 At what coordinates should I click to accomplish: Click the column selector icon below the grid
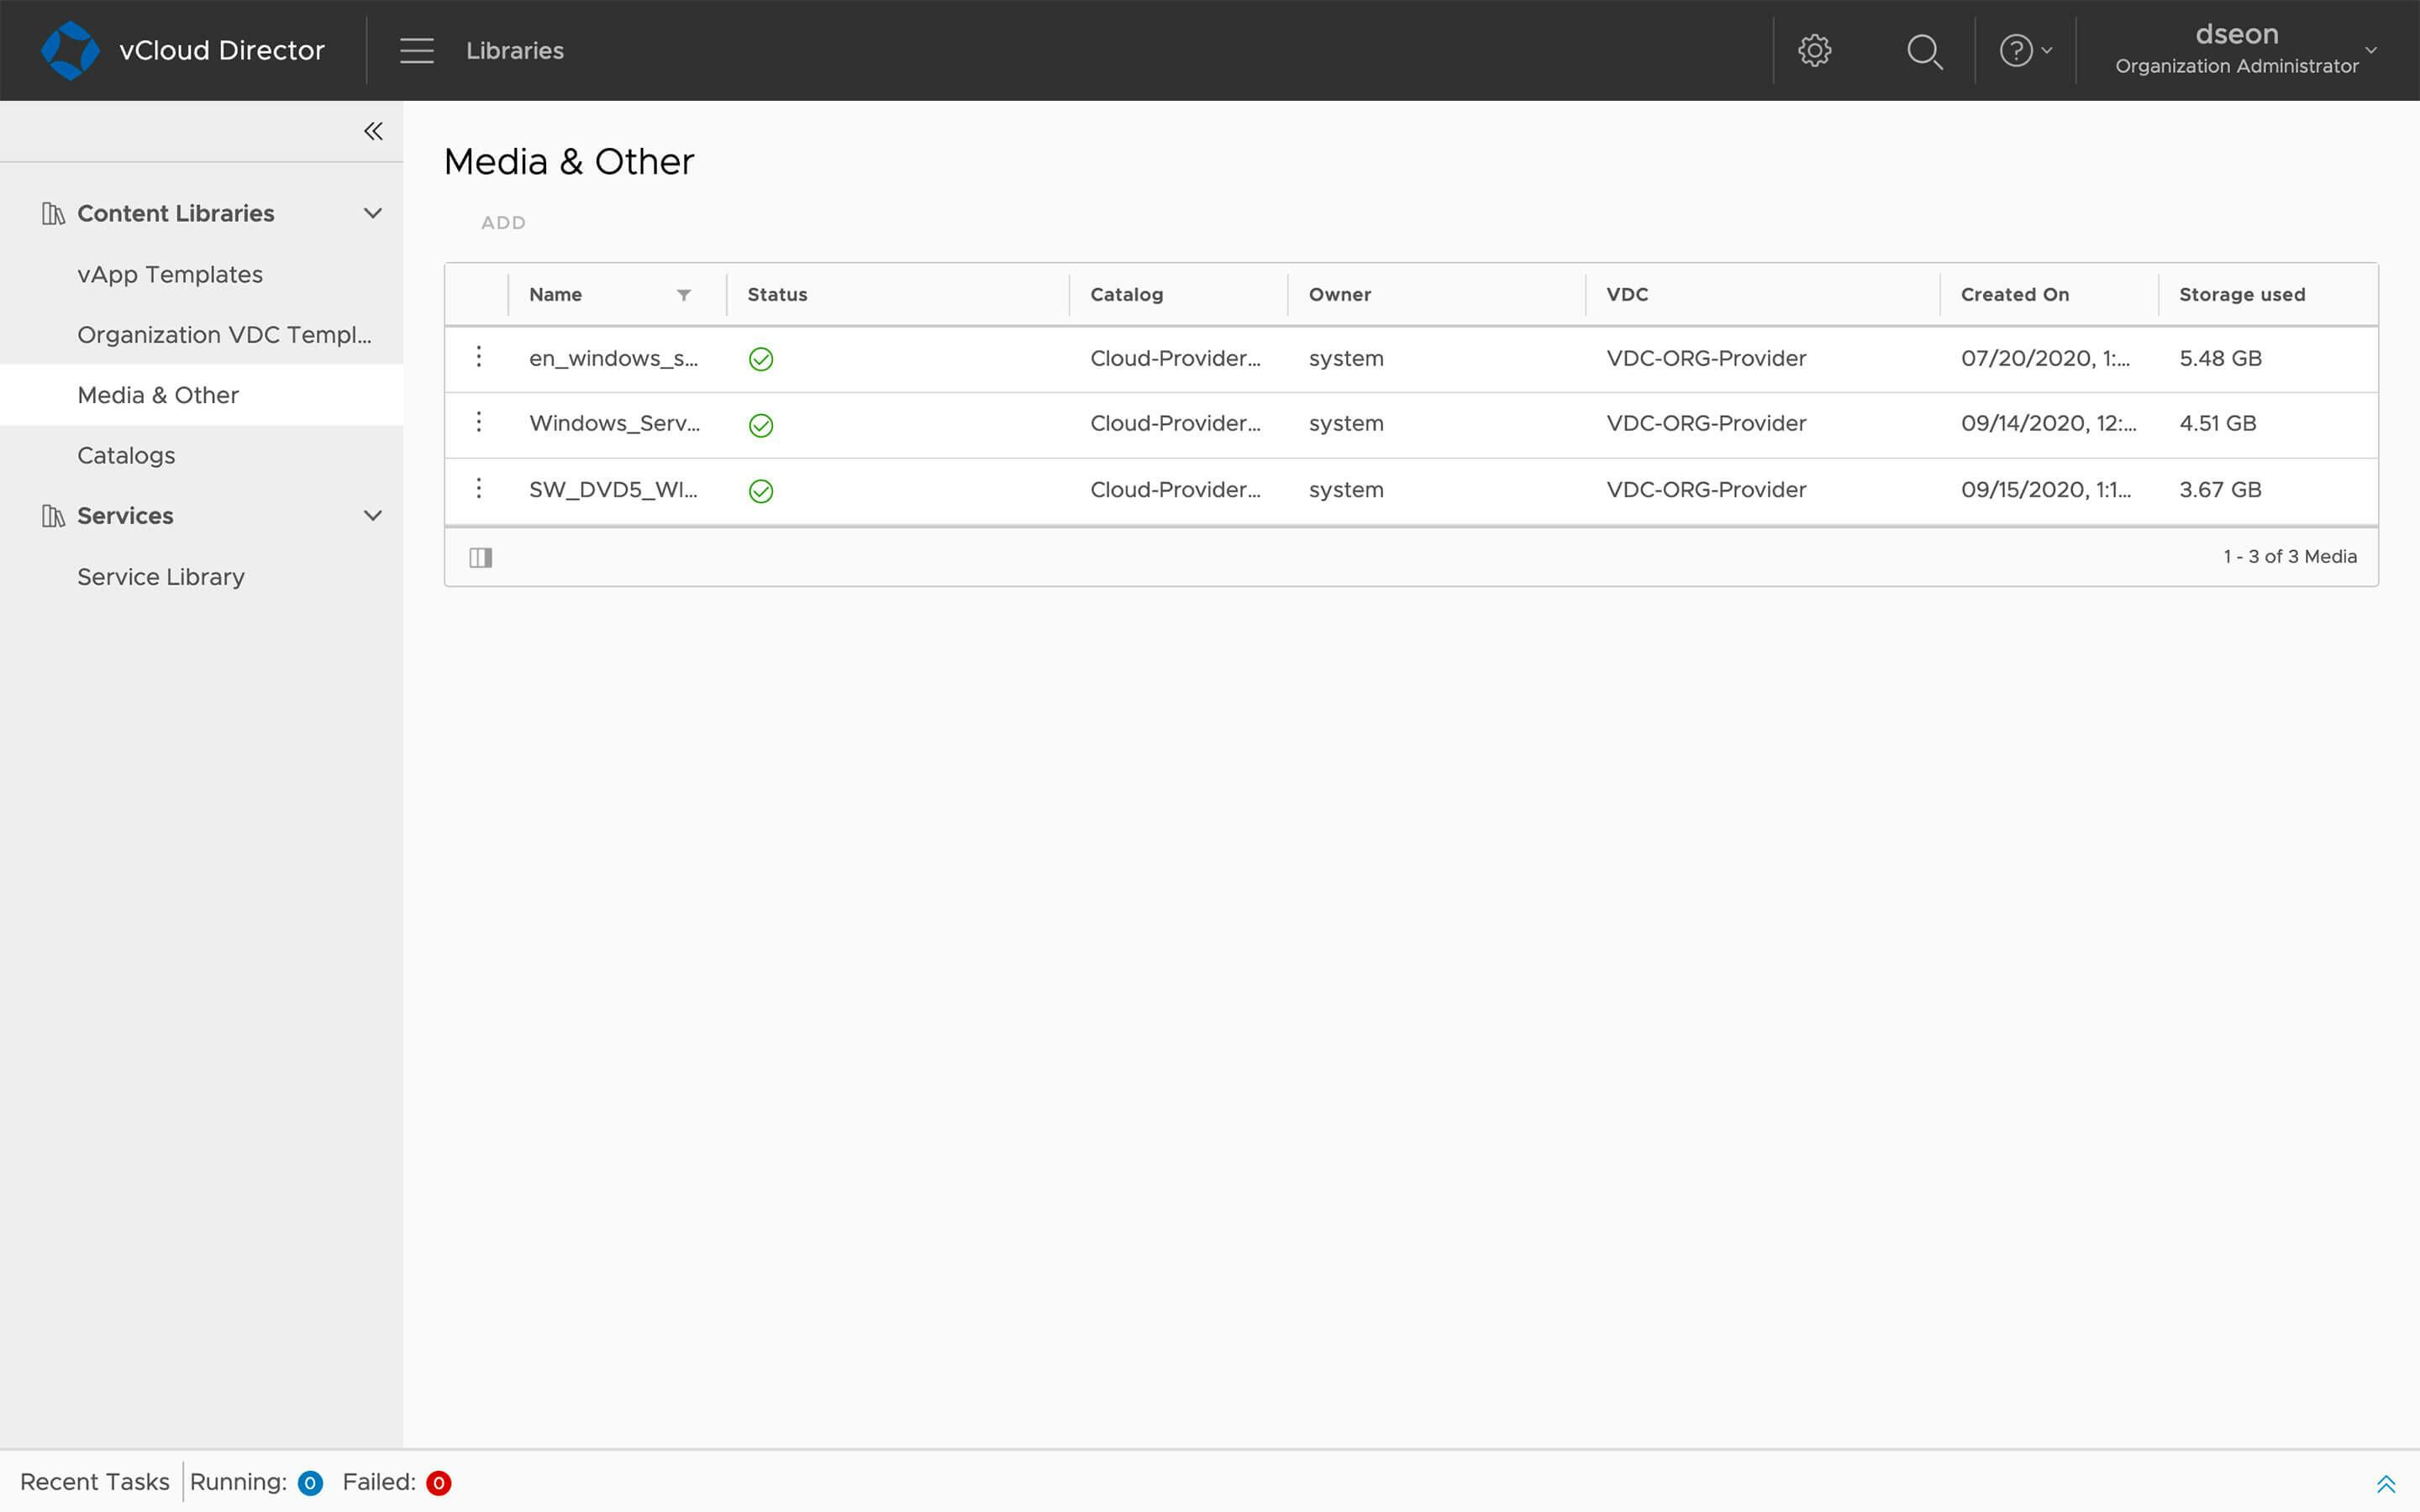pos(481,557)
